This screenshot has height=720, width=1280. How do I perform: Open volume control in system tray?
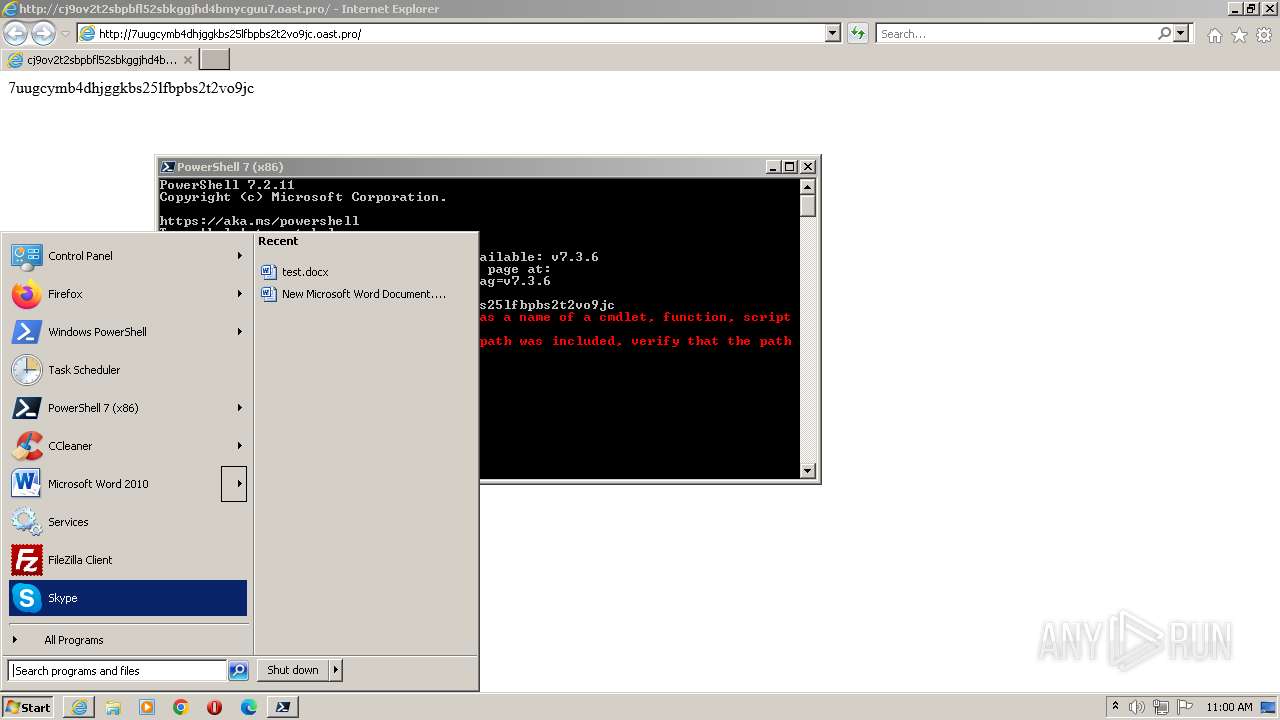click(x=1137, y=707)
